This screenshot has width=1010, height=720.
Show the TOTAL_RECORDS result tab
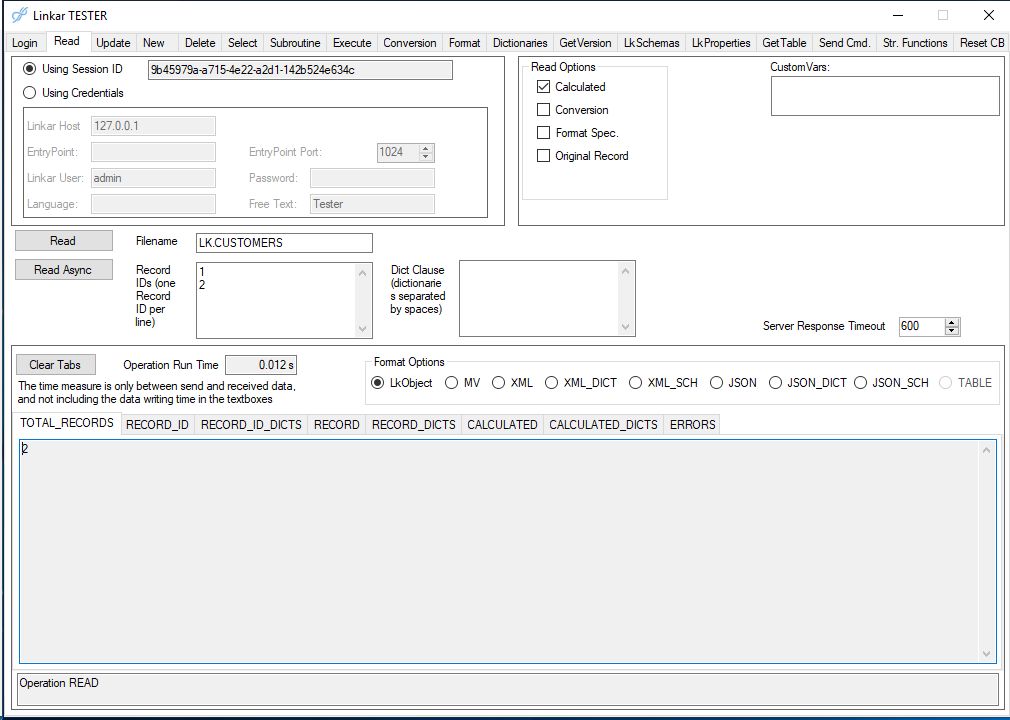click(x=67, y=423)
